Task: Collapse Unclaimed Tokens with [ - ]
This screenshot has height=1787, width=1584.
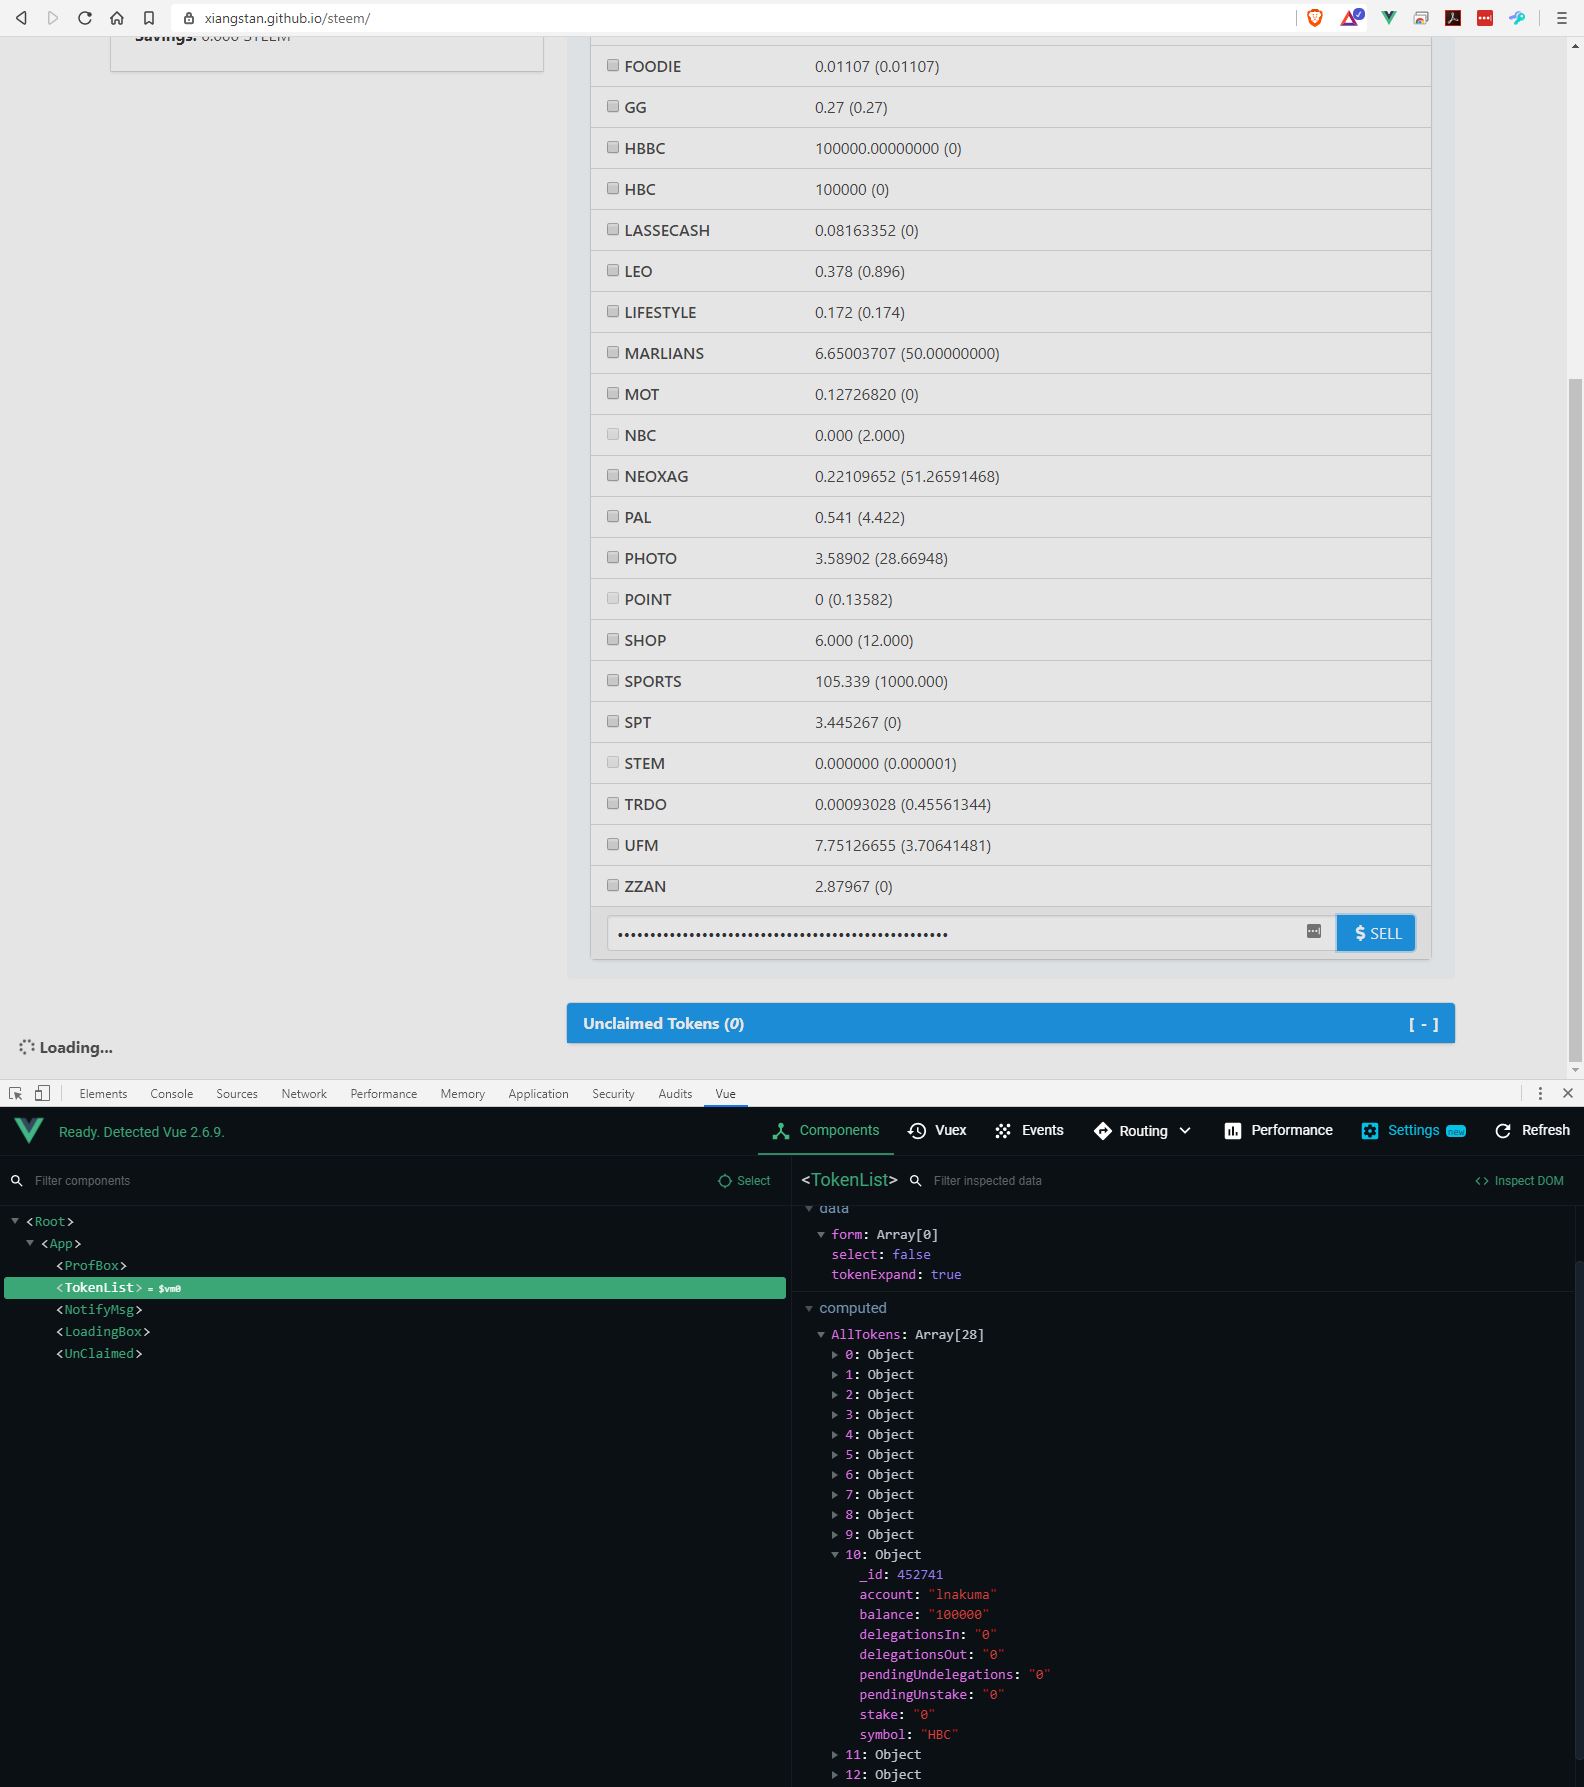Action: pyautogui.click(x=1423, y=1024)
